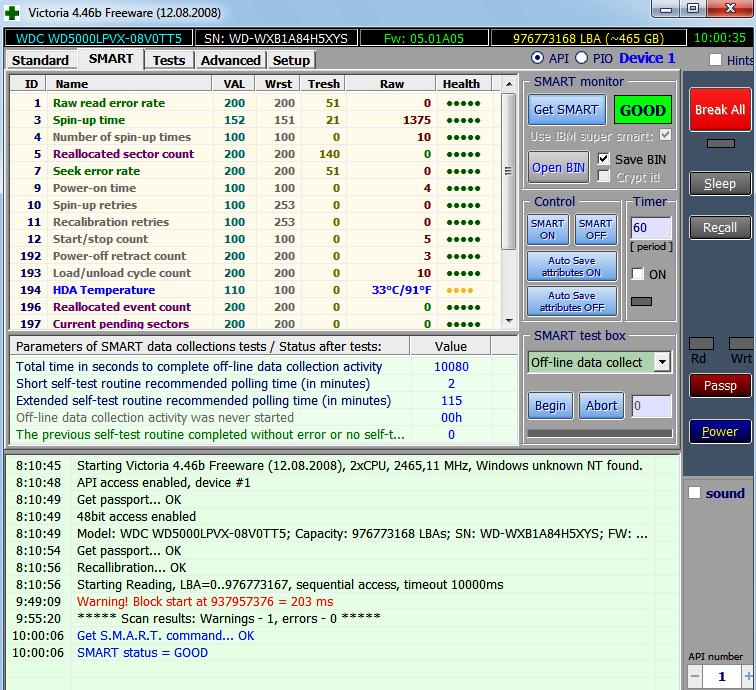Click the ID column header
Image resolution: width=756 pixels, height=690 pixels.
click(x=31, y=84)
